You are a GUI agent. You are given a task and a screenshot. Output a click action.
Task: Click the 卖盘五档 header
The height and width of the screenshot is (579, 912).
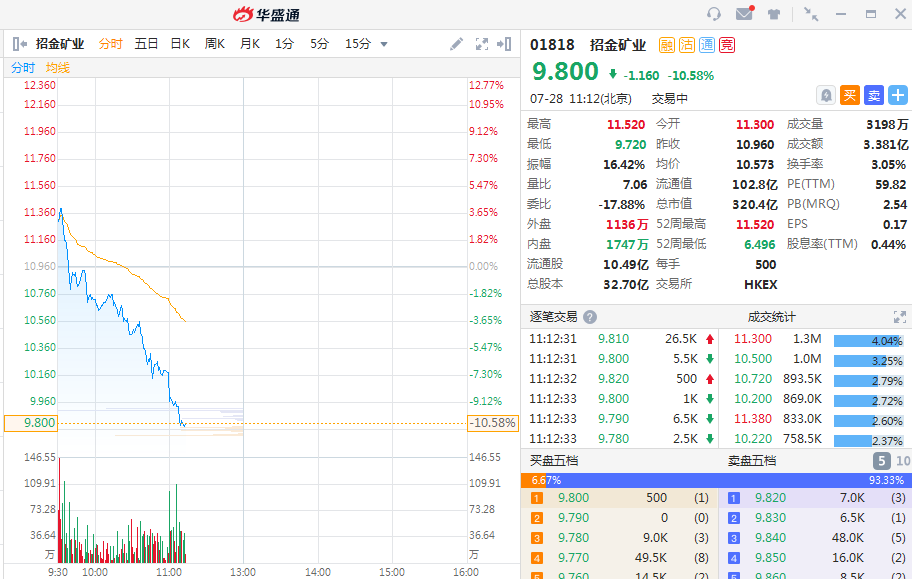point(752,461)
